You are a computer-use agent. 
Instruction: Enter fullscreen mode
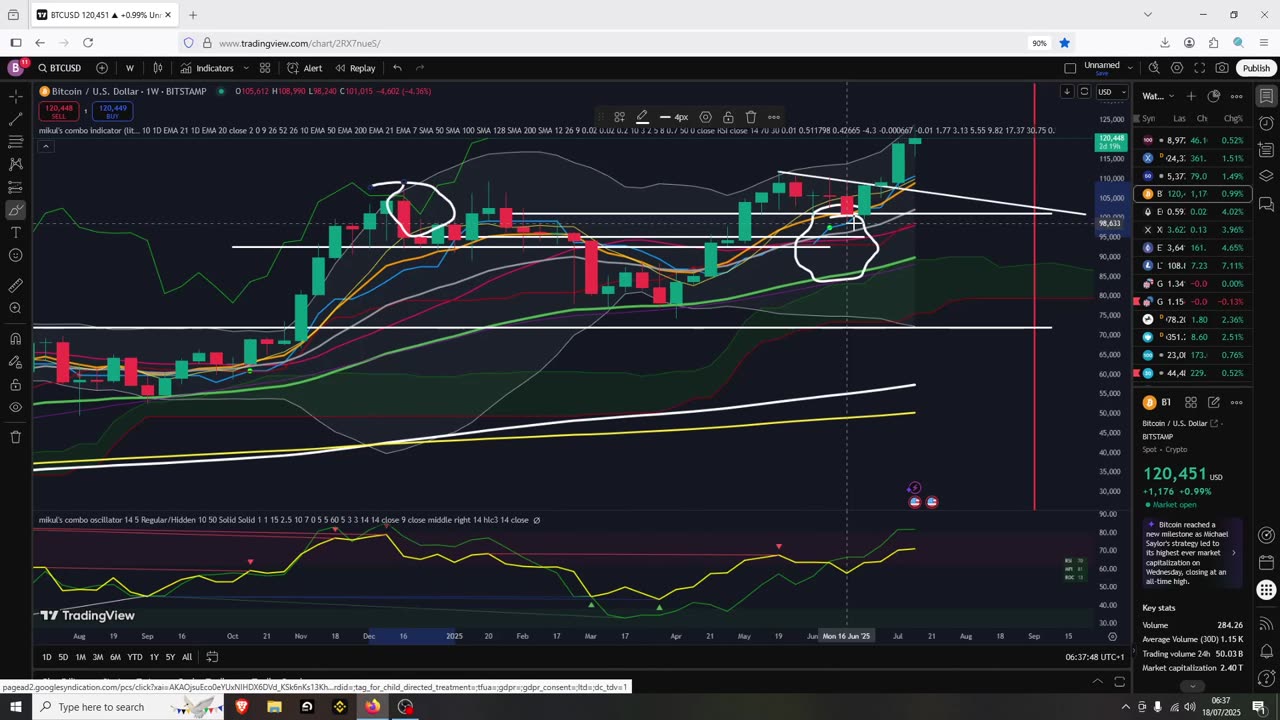point(1199,68)
